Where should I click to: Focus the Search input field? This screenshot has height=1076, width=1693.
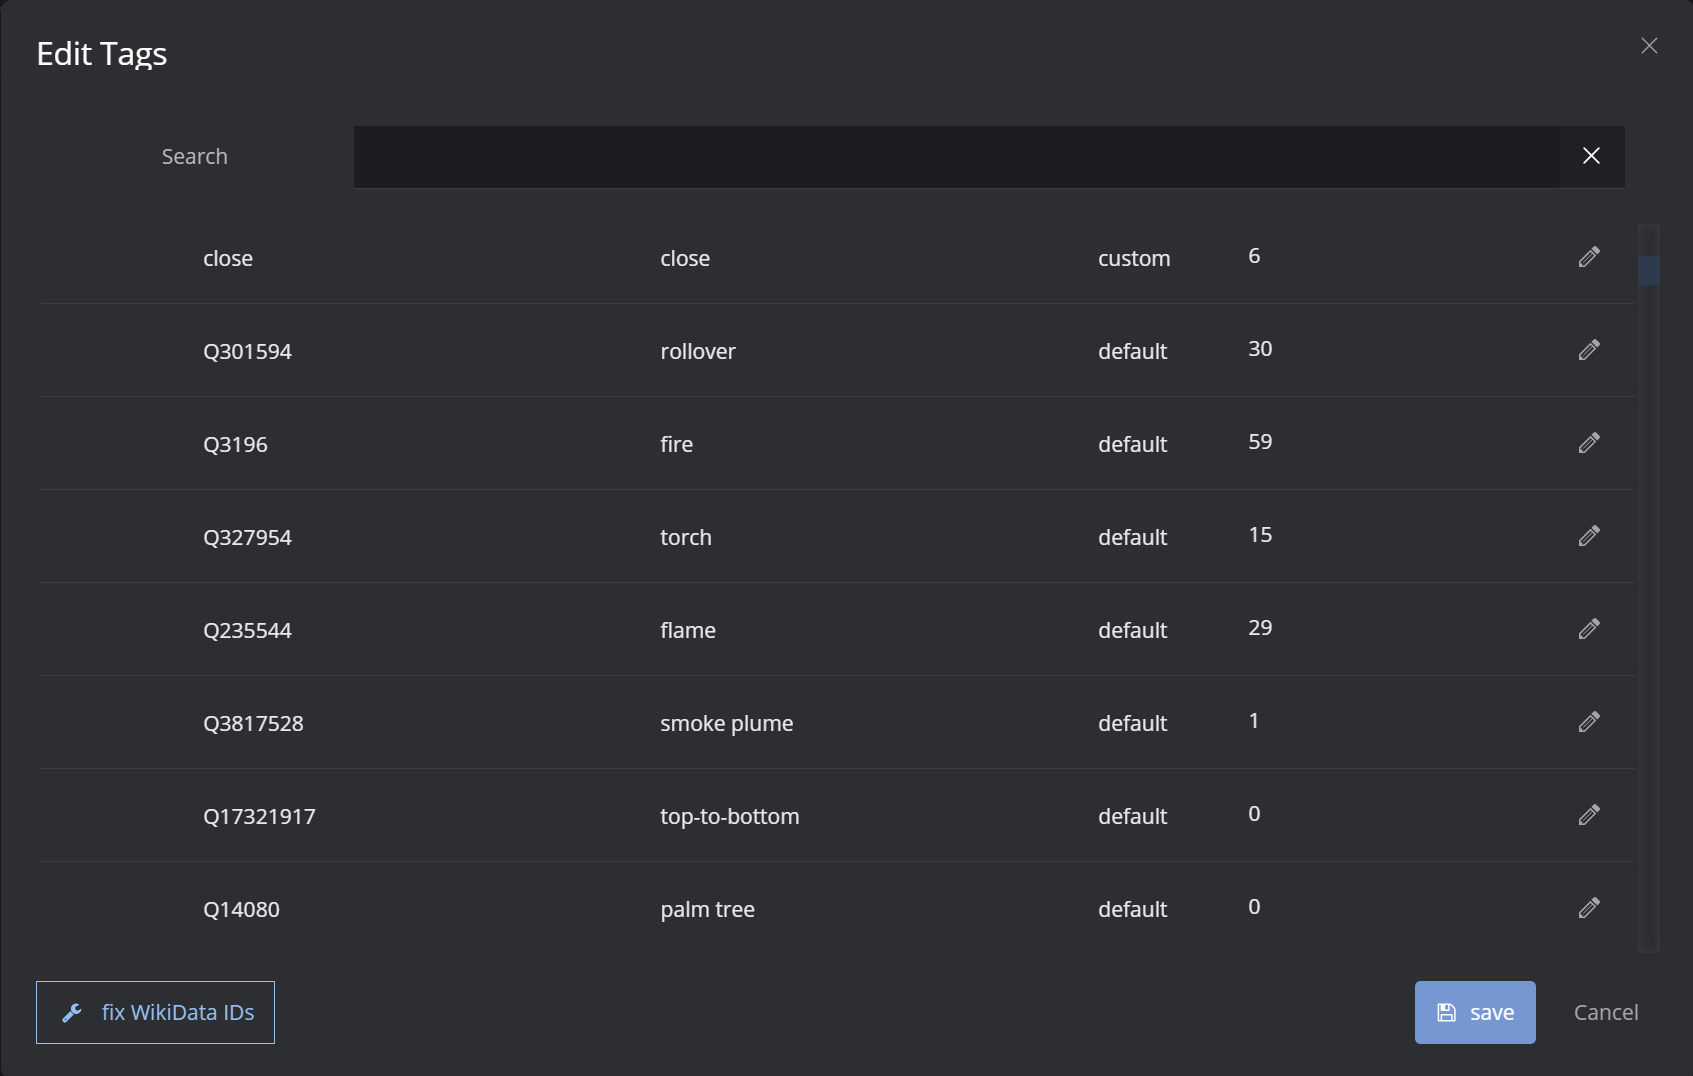(x=955, y=157)
